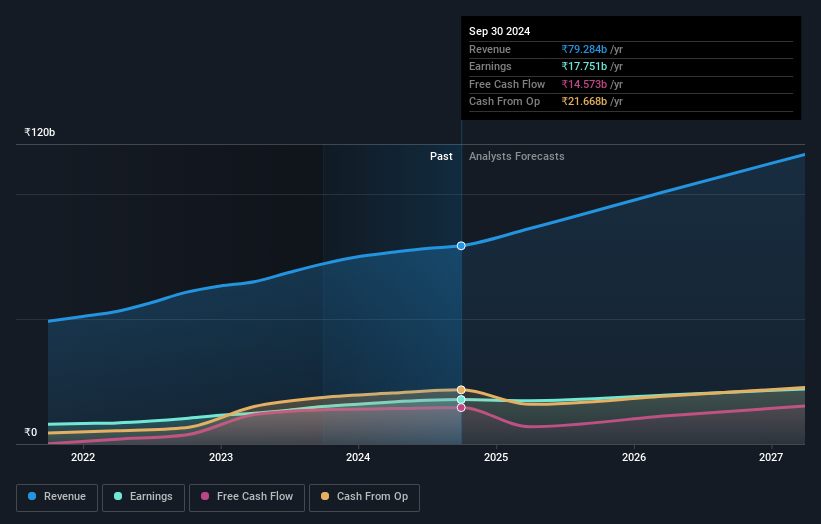Click the pink Free Cash Flow data marker
Viewport: 821px width, 524px height.
point(461,407)
